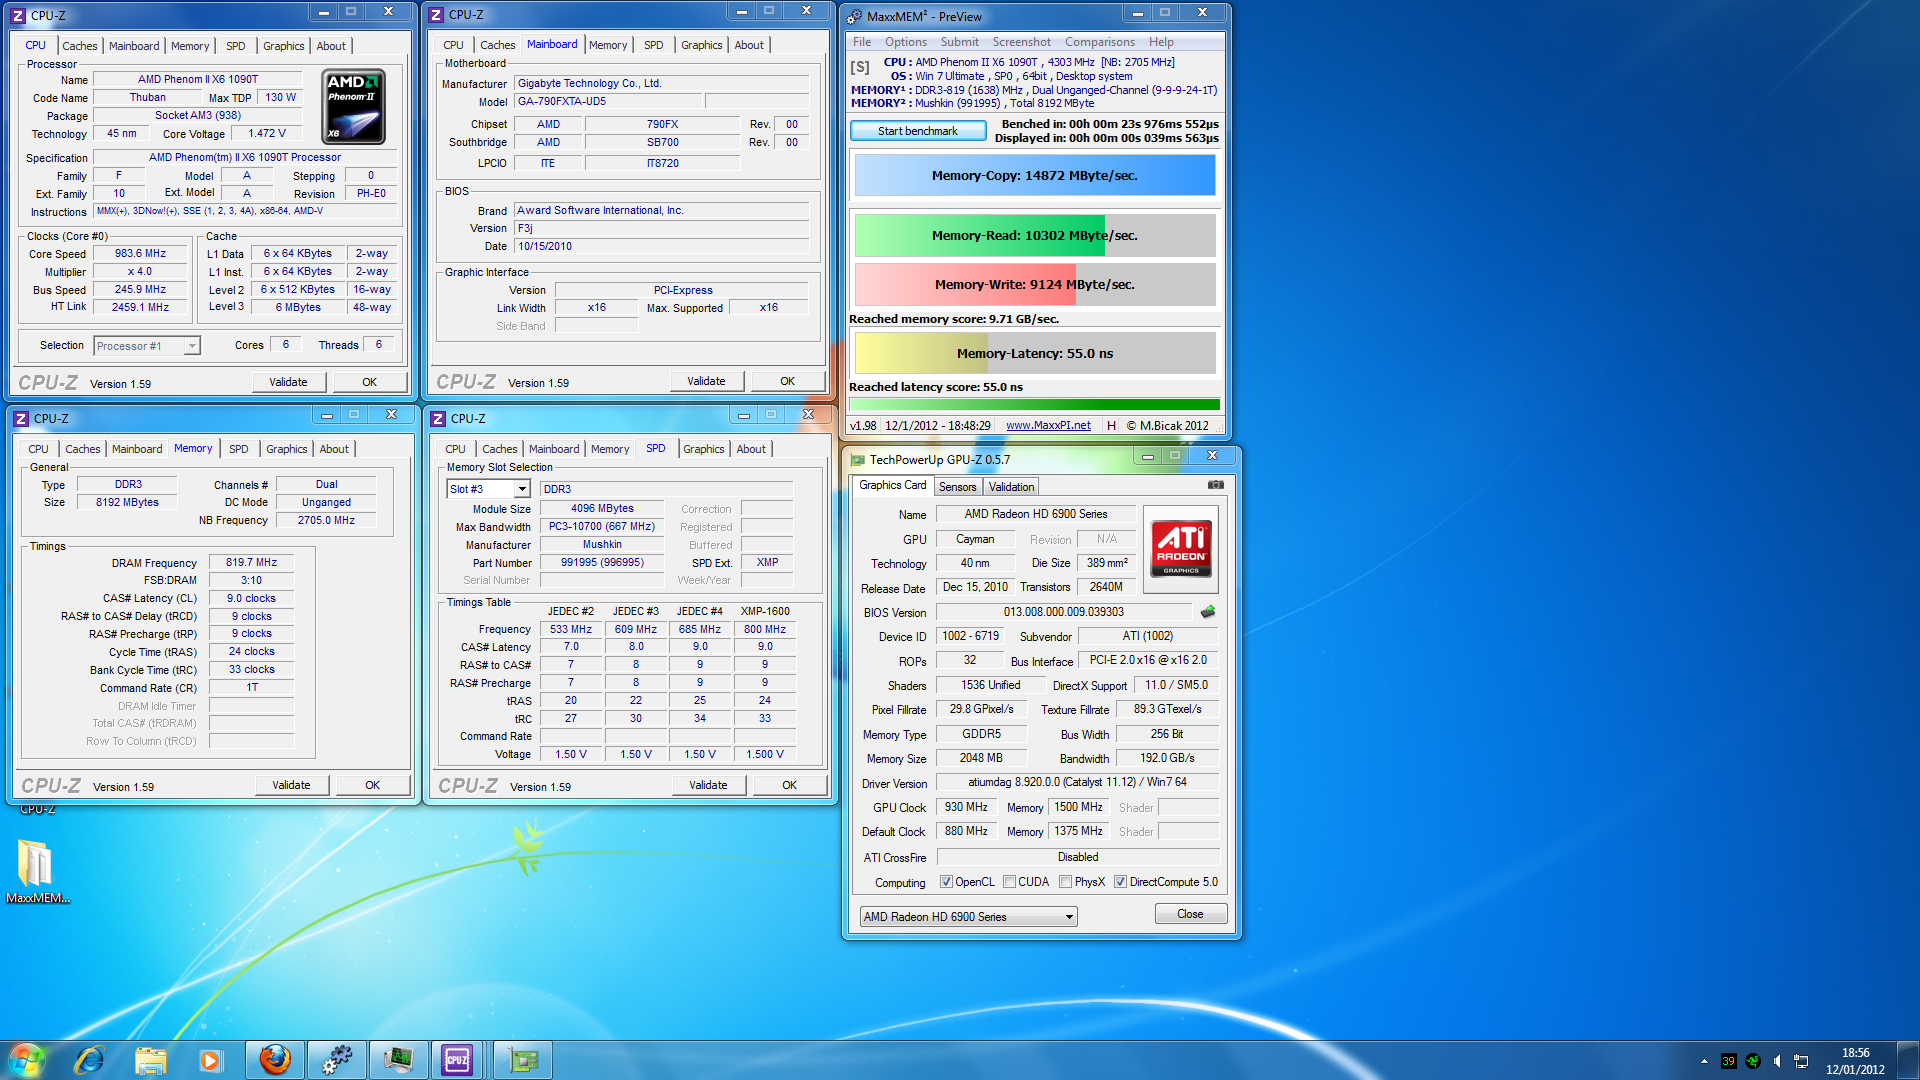Click OK in the CPU-Z SPD window
Image resolution: width=1920 pixels, height=1080 pixels.
[x=789, y=785]
